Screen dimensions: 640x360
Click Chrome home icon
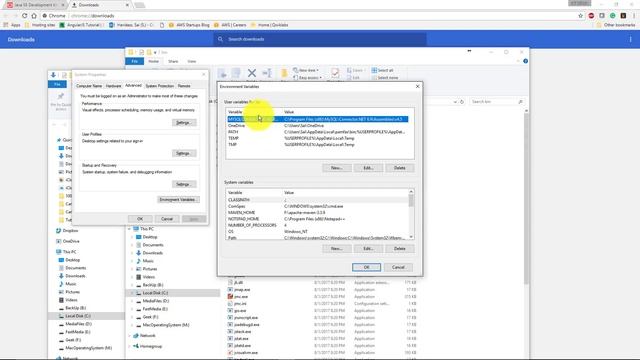pyautogui.click(x=34, y=16)
